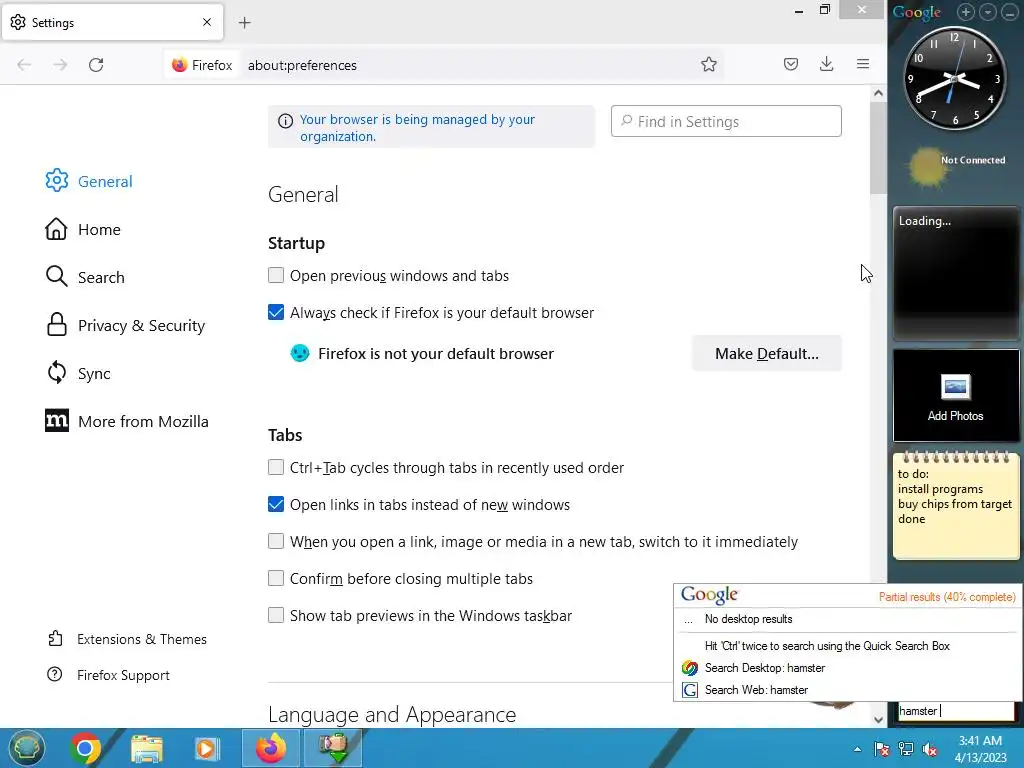
Task: Click the taskbar clock showing 3:41 AM
Action: (980, 749)
